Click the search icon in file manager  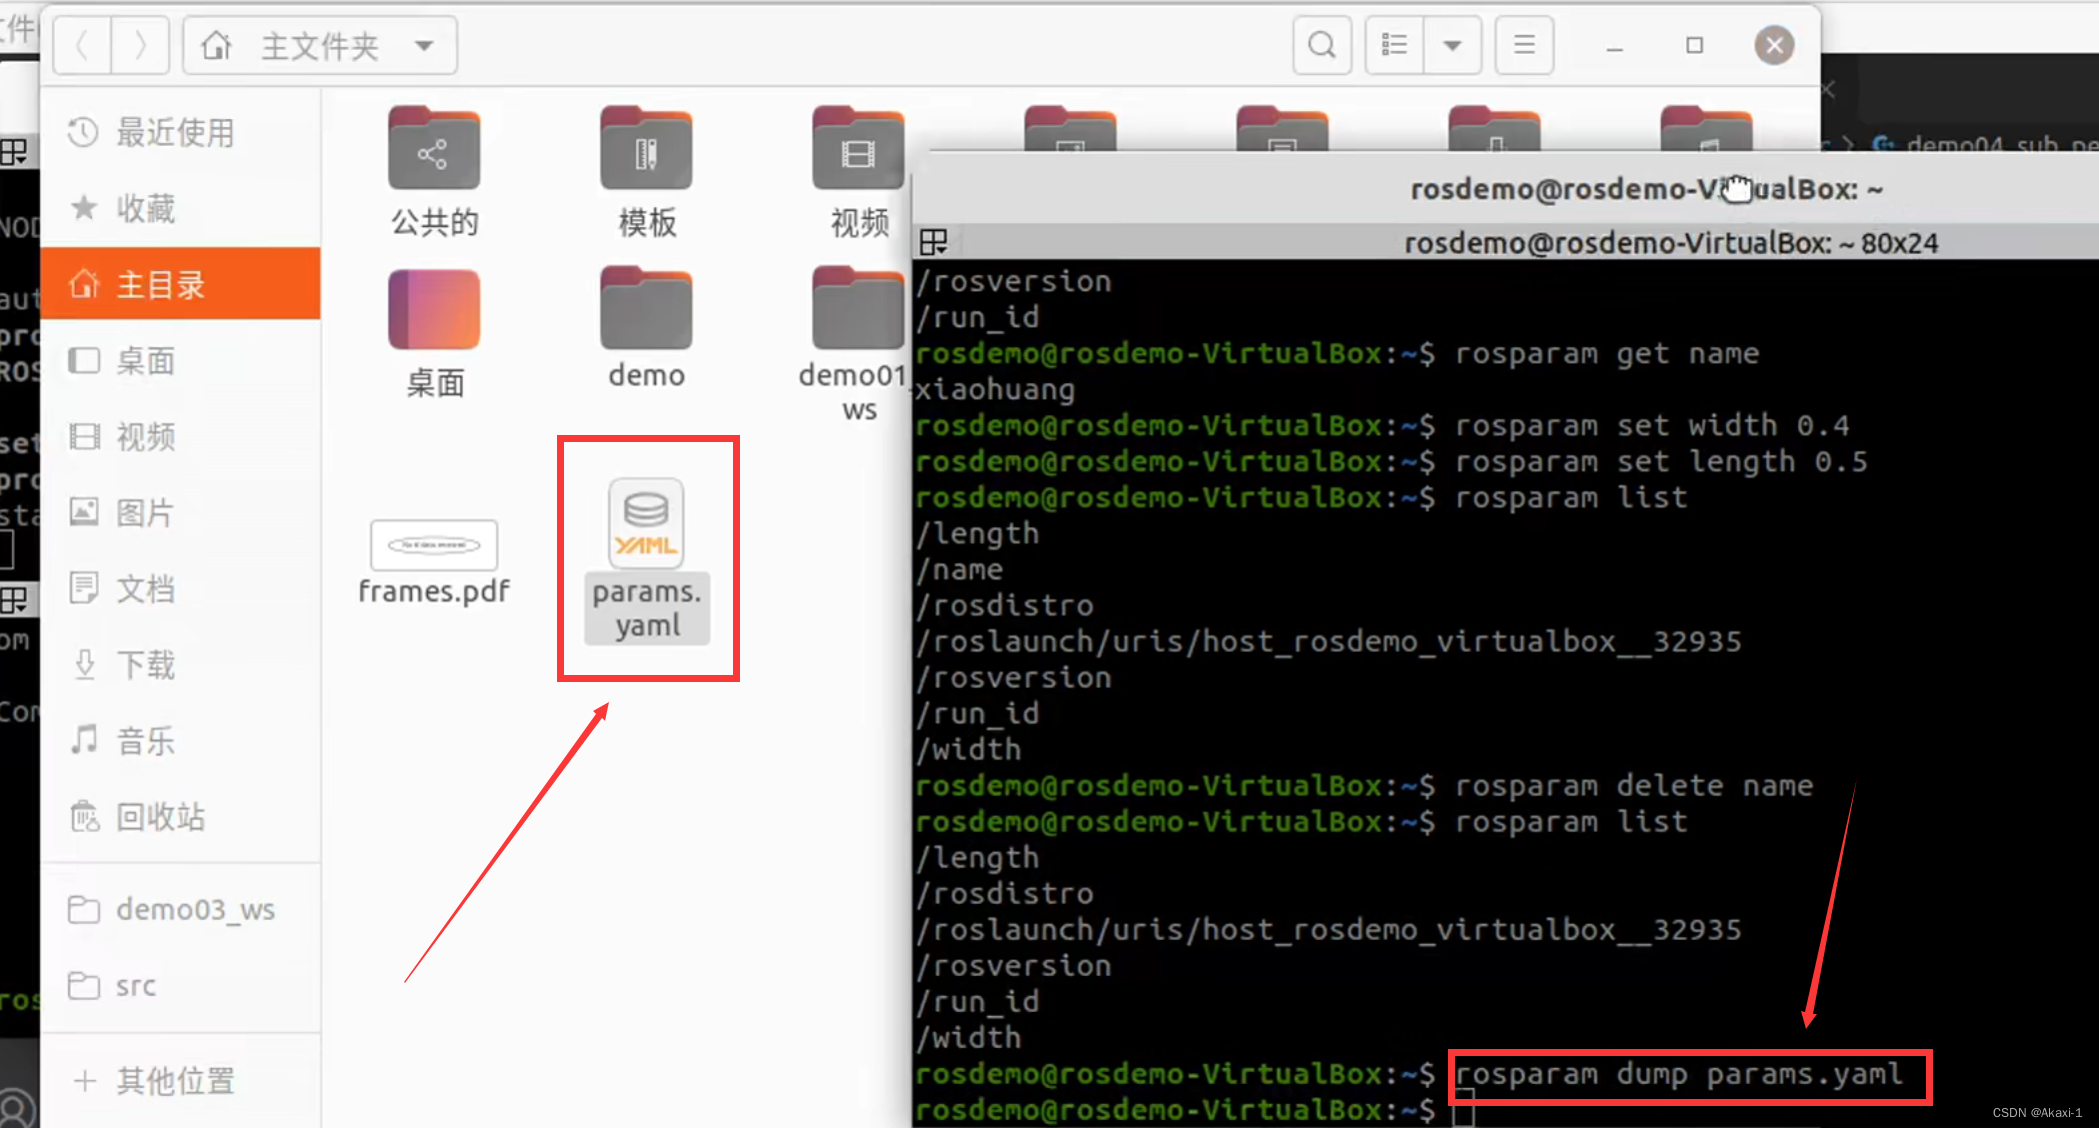tap(1322, 45)
